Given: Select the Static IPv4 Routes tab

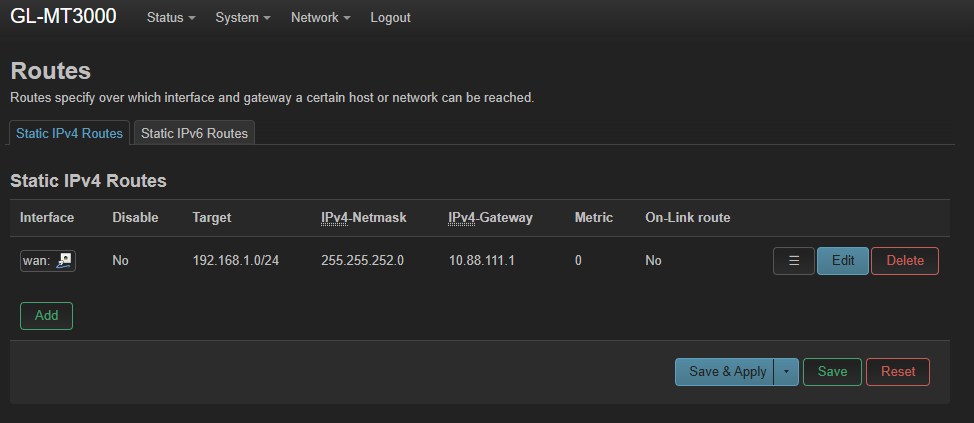Looking at the screenshot, I should [x=69, y=133].
